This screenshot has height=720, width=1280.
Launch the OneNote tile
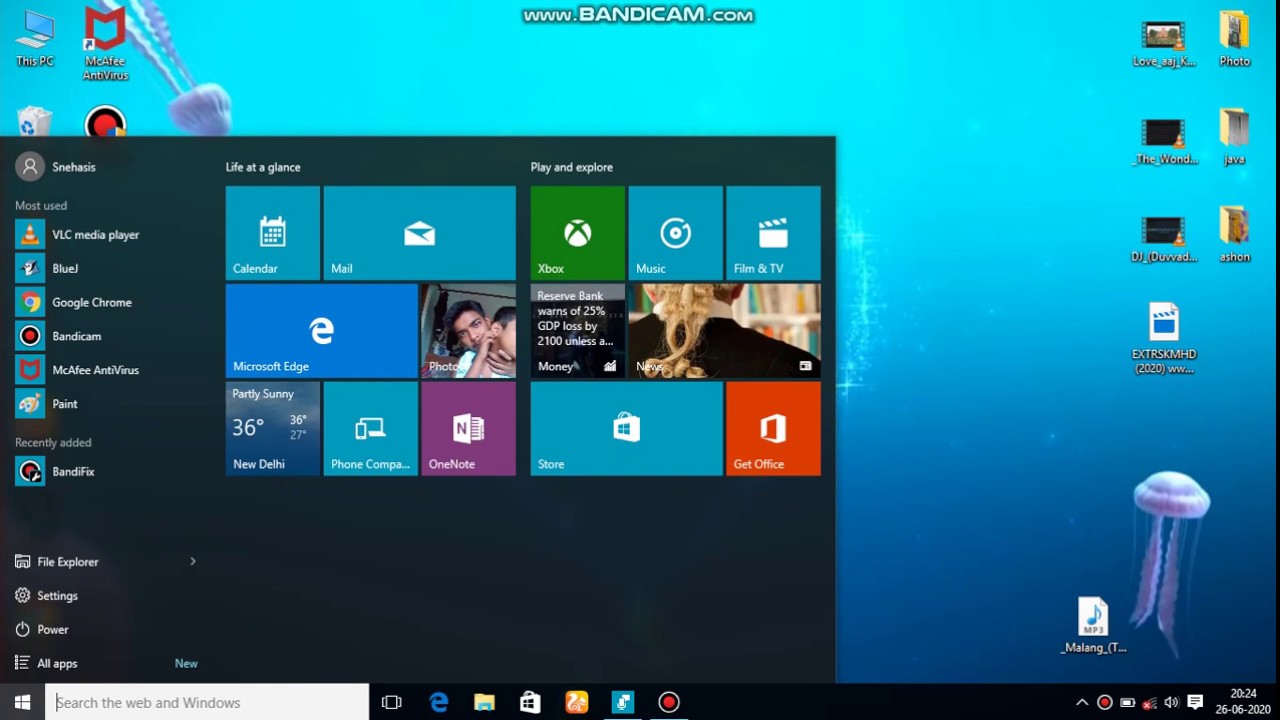click(468, 428)
